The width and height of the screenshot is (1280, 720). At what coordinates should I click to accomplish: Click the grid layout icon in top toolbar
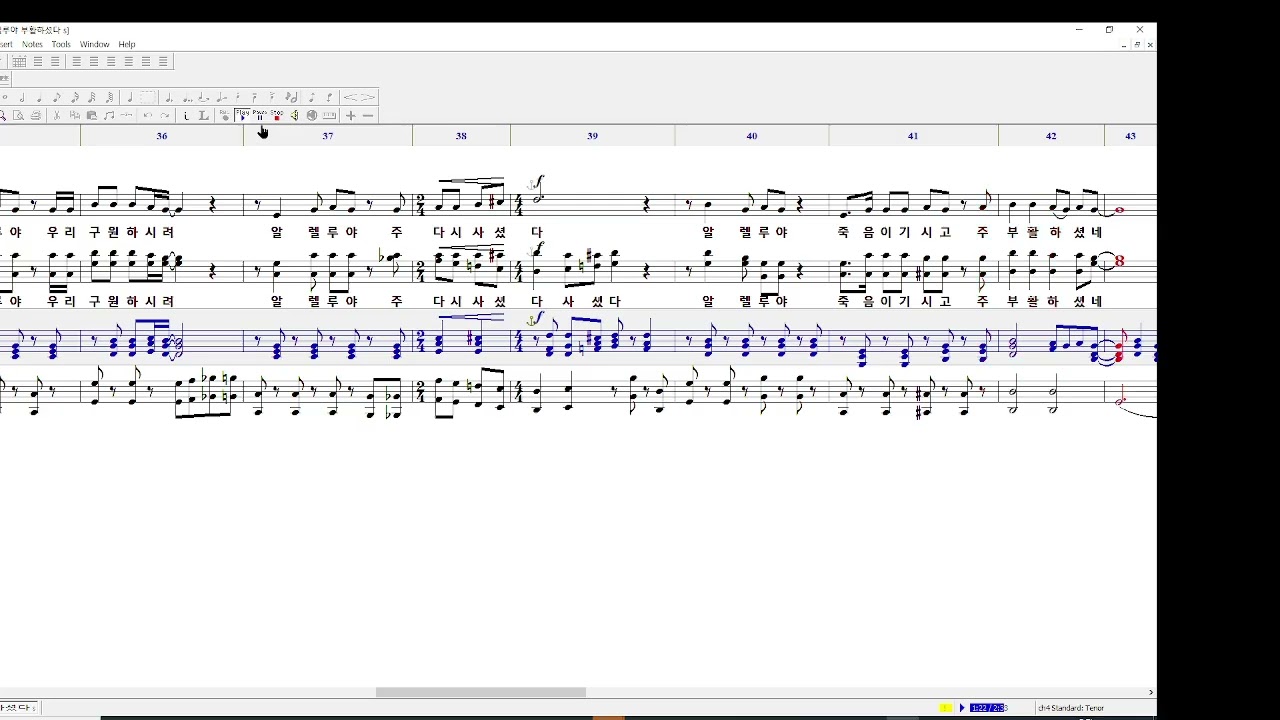19,61
